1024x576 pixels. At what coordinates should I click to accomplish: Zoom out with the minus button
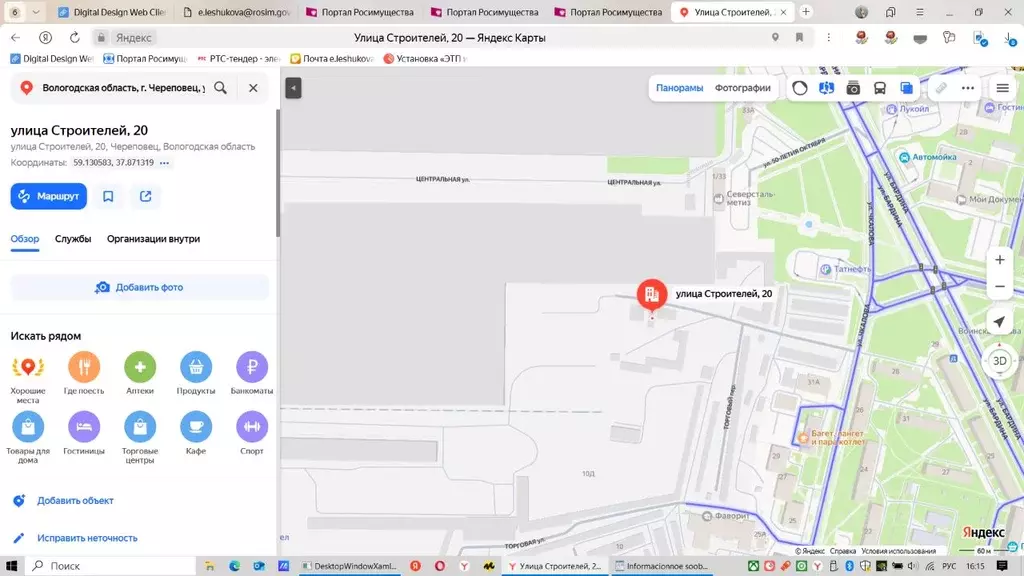[999, 287]
